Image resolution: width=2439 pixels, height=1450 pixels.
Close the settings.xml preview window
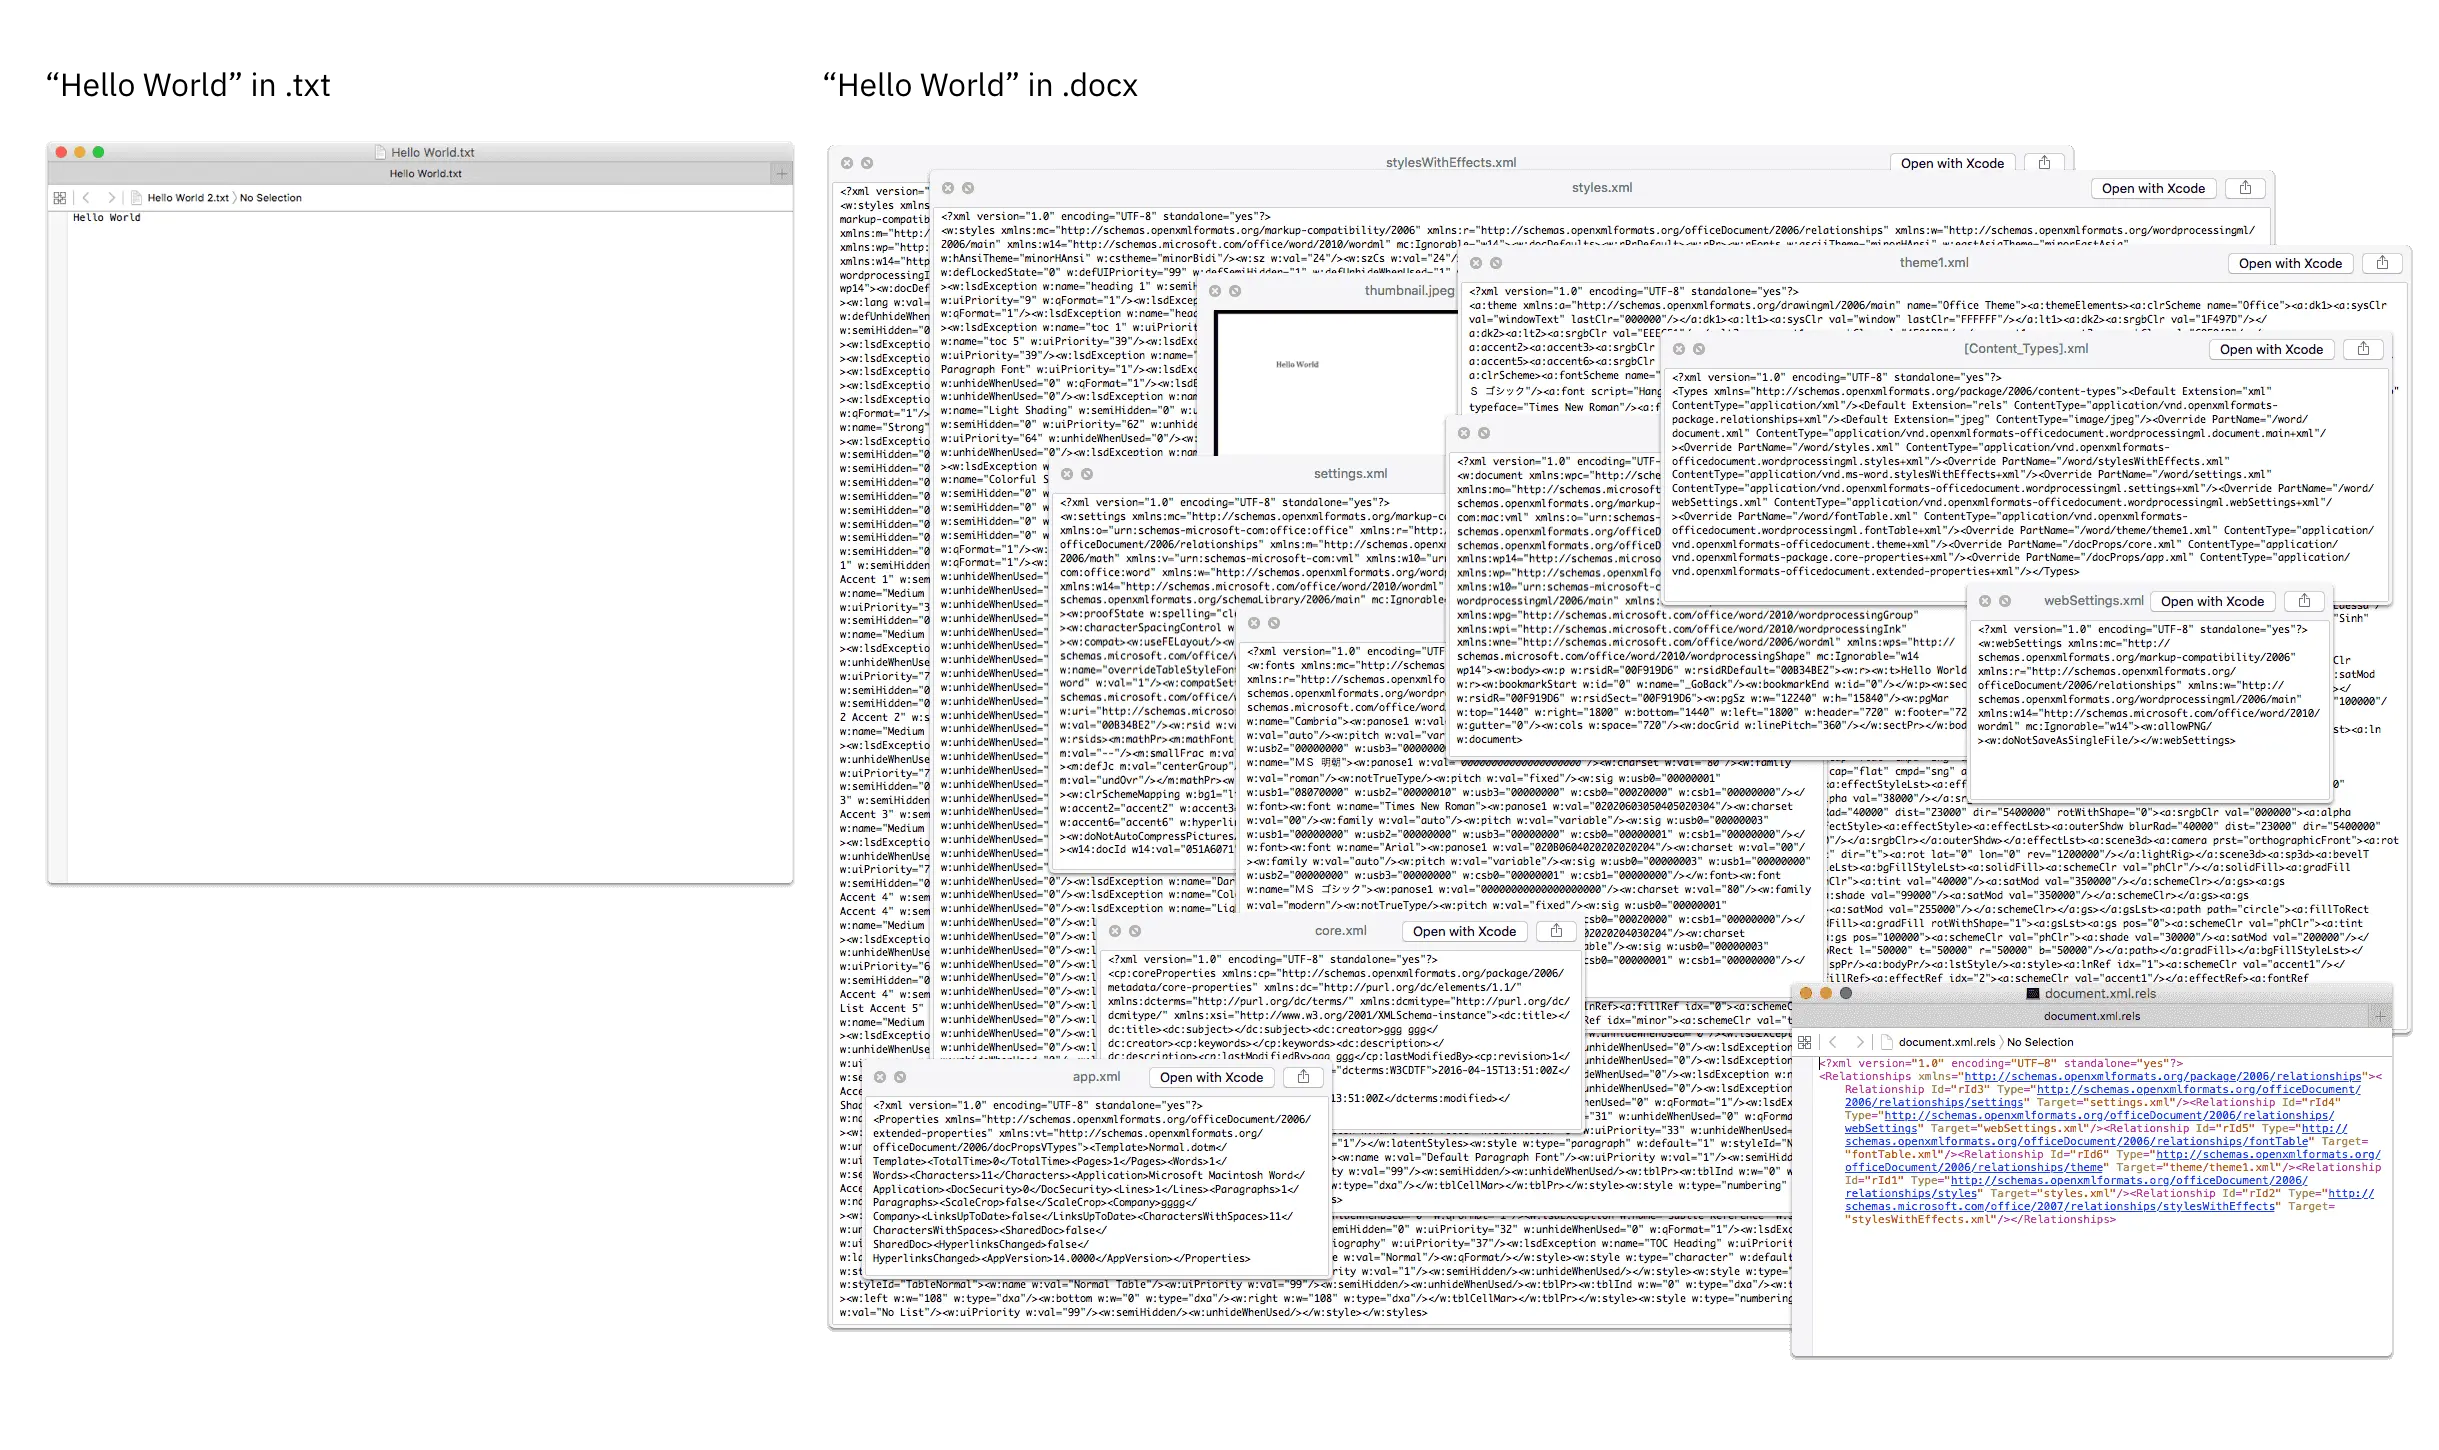(1067, 474)
